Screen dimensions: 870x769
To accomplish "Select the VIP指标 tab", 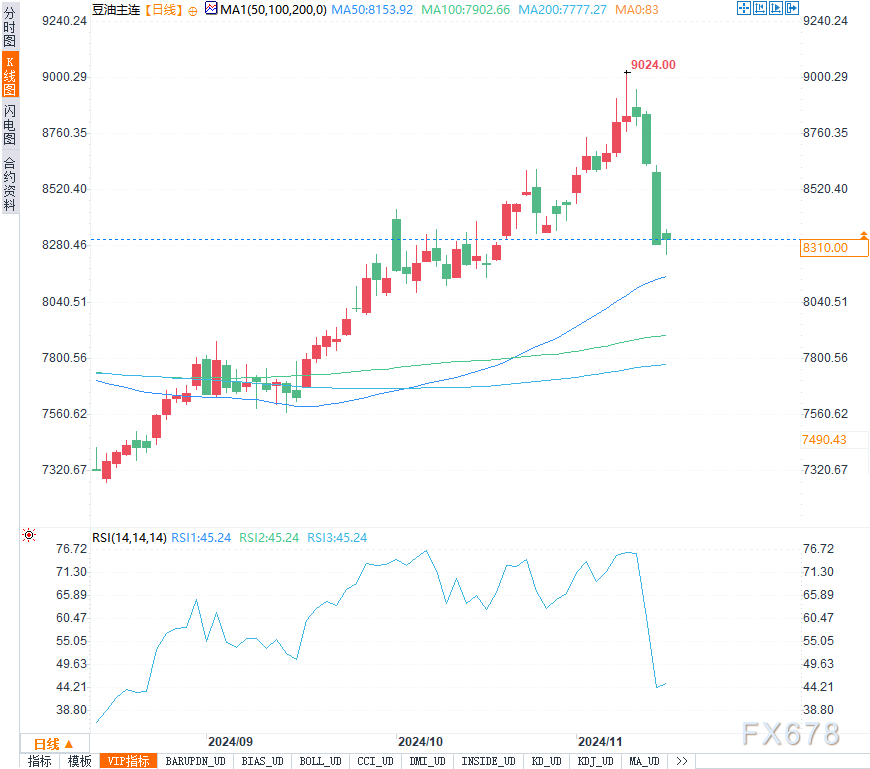I will pyautogui.click(x=128, y=761).
